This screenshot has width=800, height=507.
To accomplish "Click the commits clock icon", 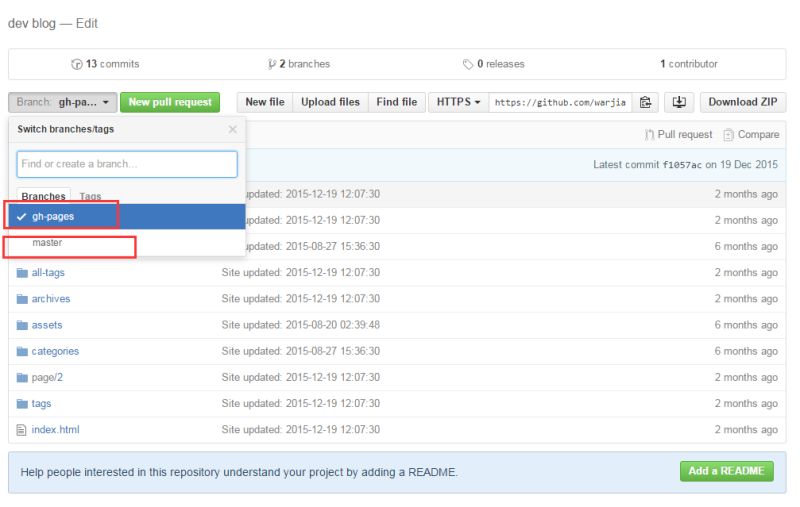I will point(77,64).
